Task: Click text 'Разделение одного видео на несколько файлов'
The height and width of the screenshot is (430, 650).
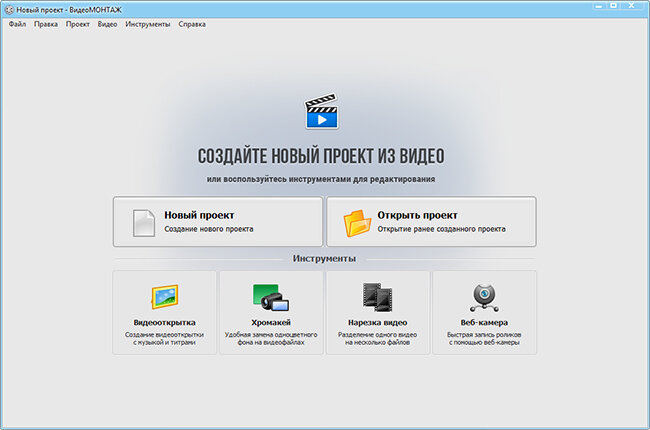Action: coord(378,338)
